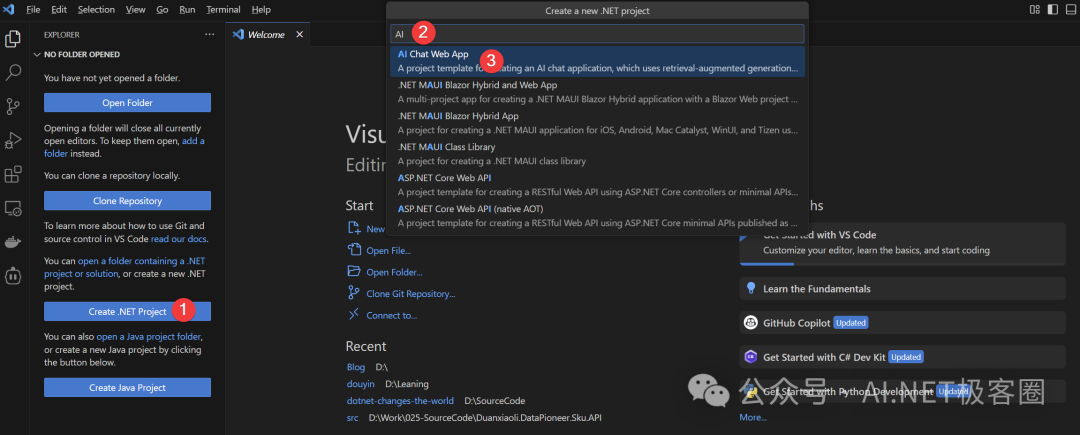Open recent project 'douyin'
Viewport: 1080px width, 435px height.
point(360,383)
